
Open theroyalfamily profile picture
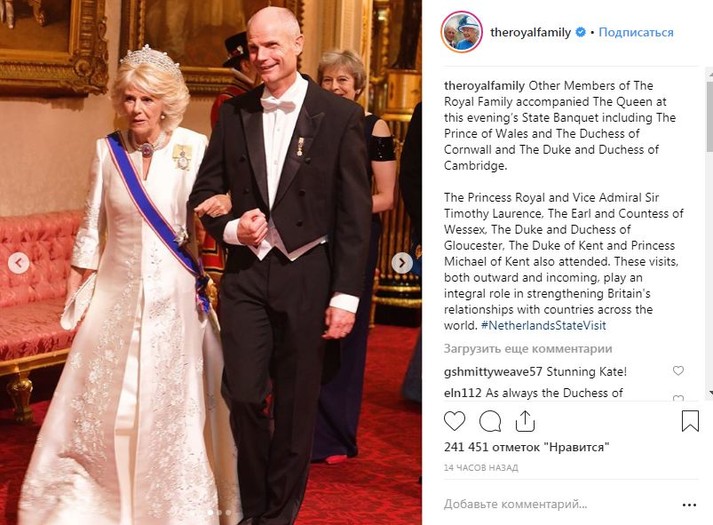[462, 32]
